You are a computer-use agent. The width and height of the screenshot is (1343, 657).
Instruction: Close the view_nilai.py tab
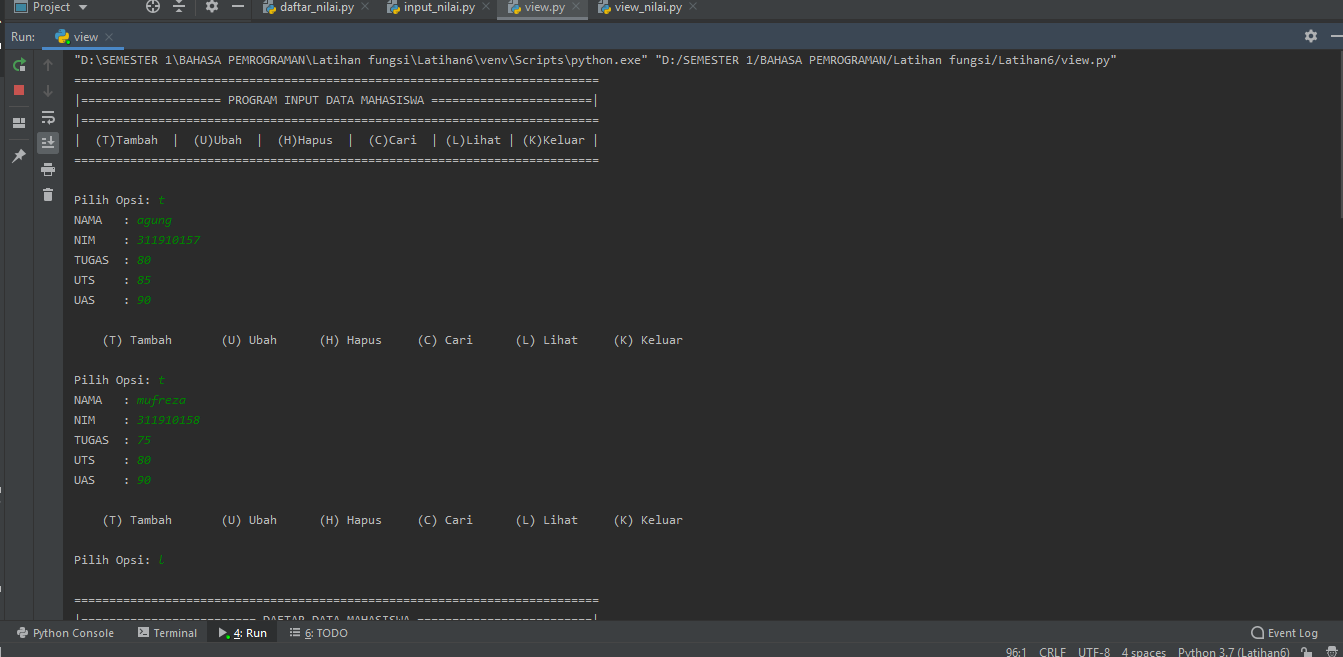coord(693,7)
